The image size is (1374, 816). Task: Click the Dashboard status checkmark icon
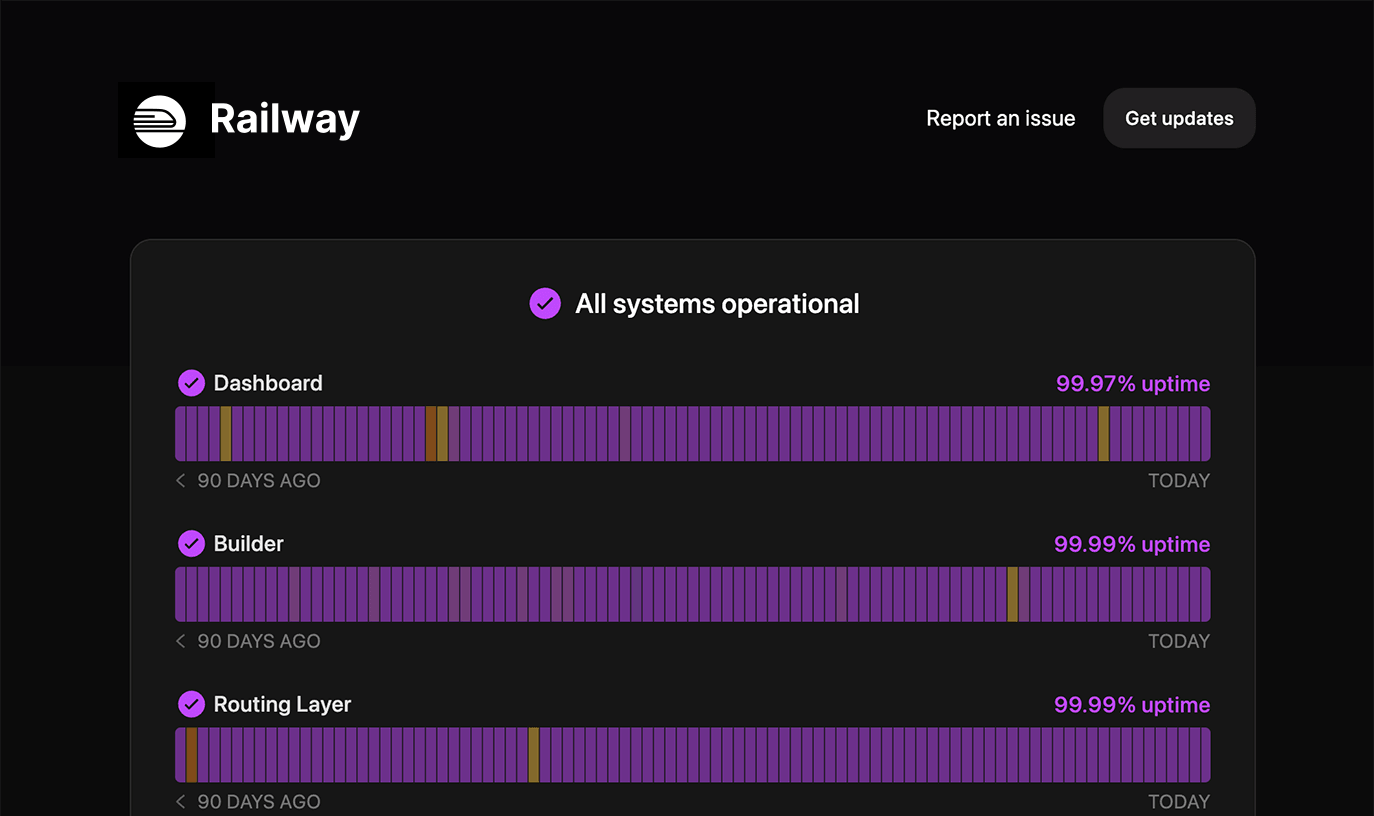pyautogui.click(x=191, y=383)
